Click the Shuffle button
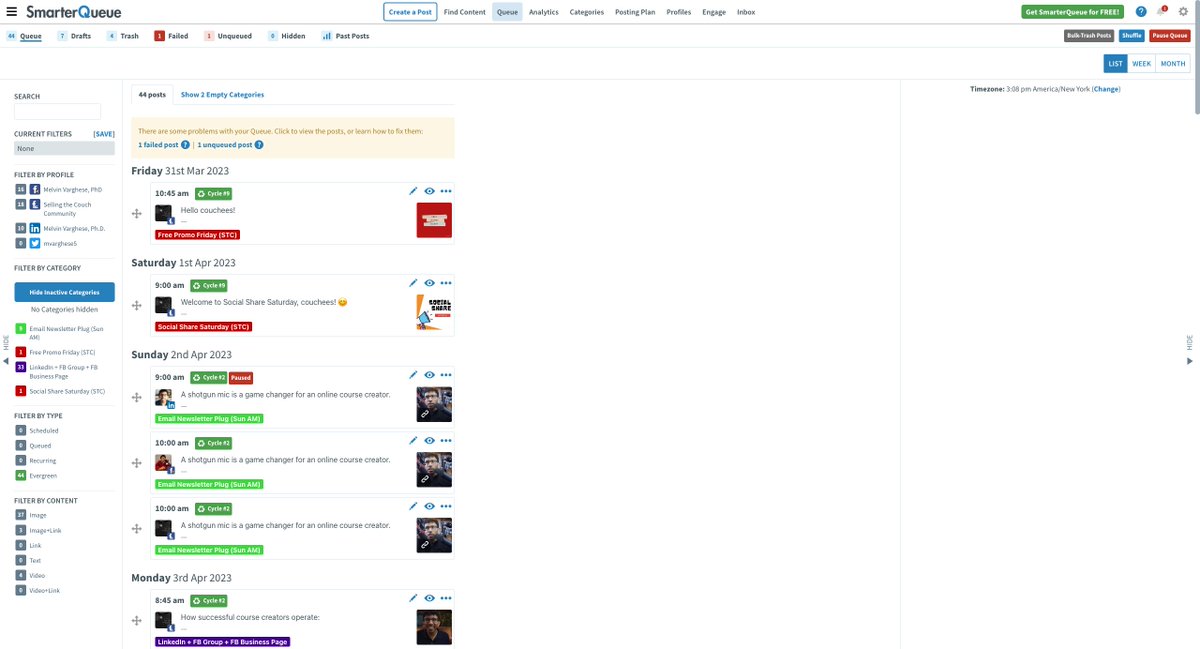Screen dimensions: 1200x649 point(1131,34)
